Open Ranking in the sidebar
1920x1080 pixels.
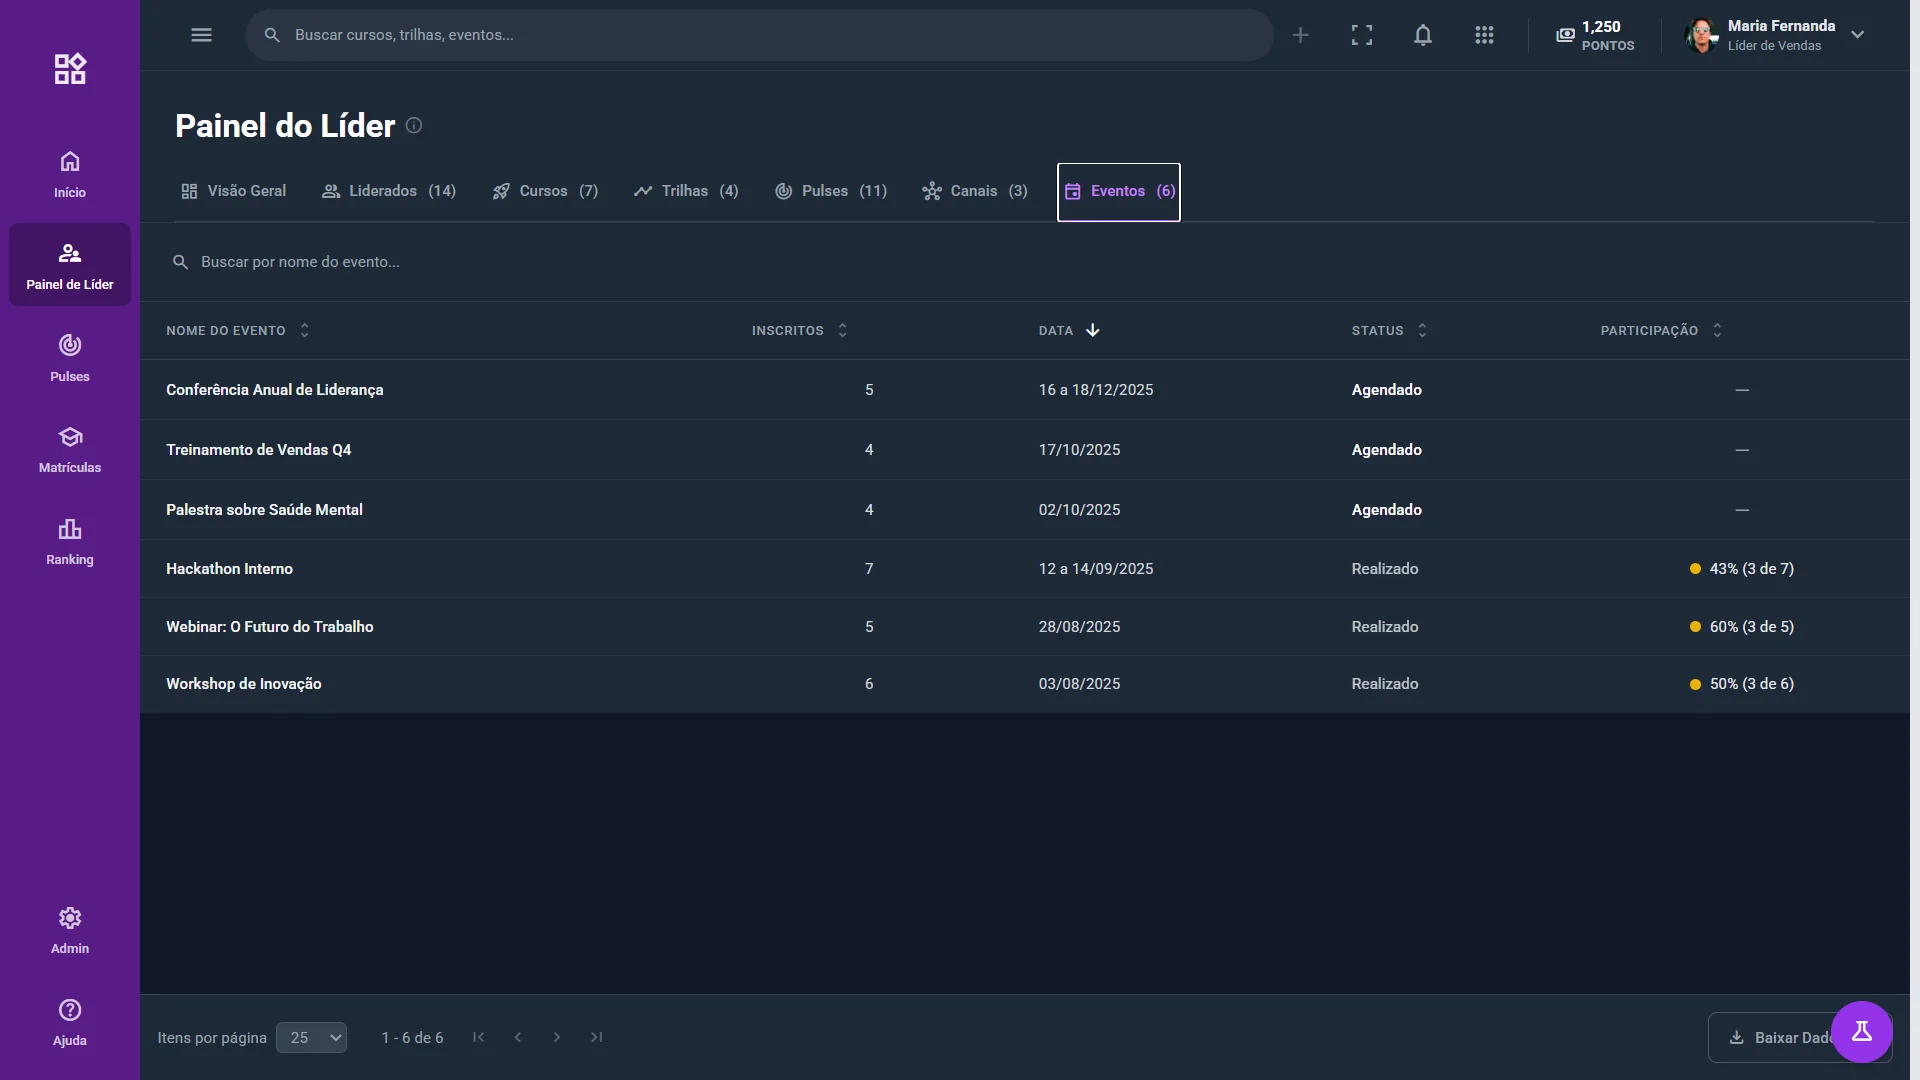pyautogui.click(x=70, y=541)
